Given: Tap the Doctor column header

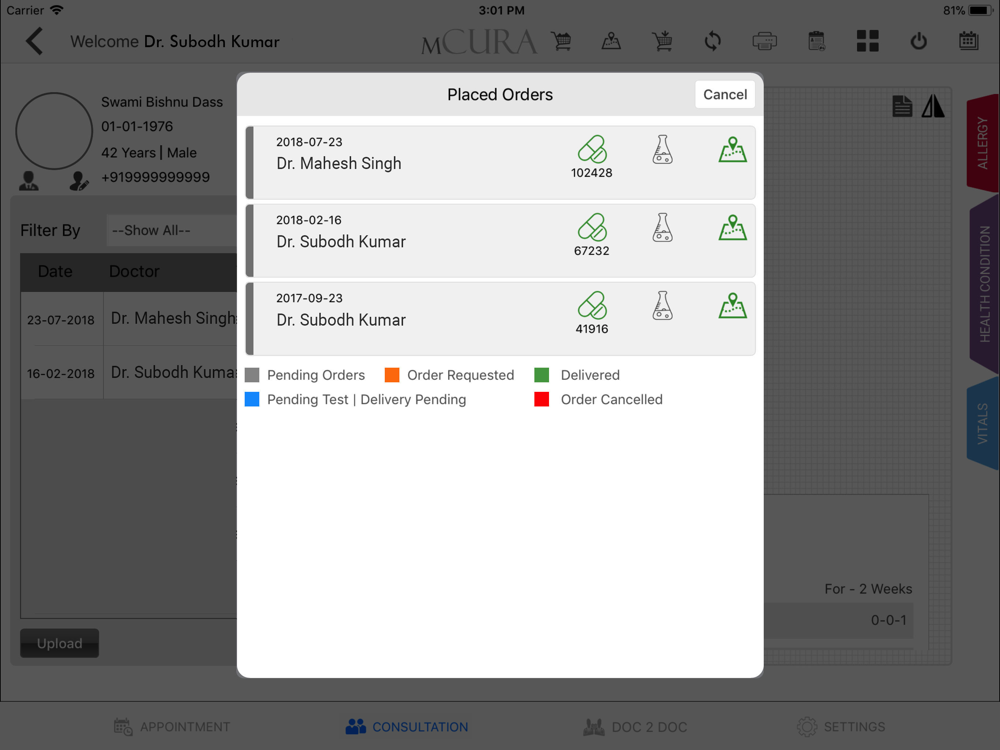Looking at the screenshot, I should (134, 271).
